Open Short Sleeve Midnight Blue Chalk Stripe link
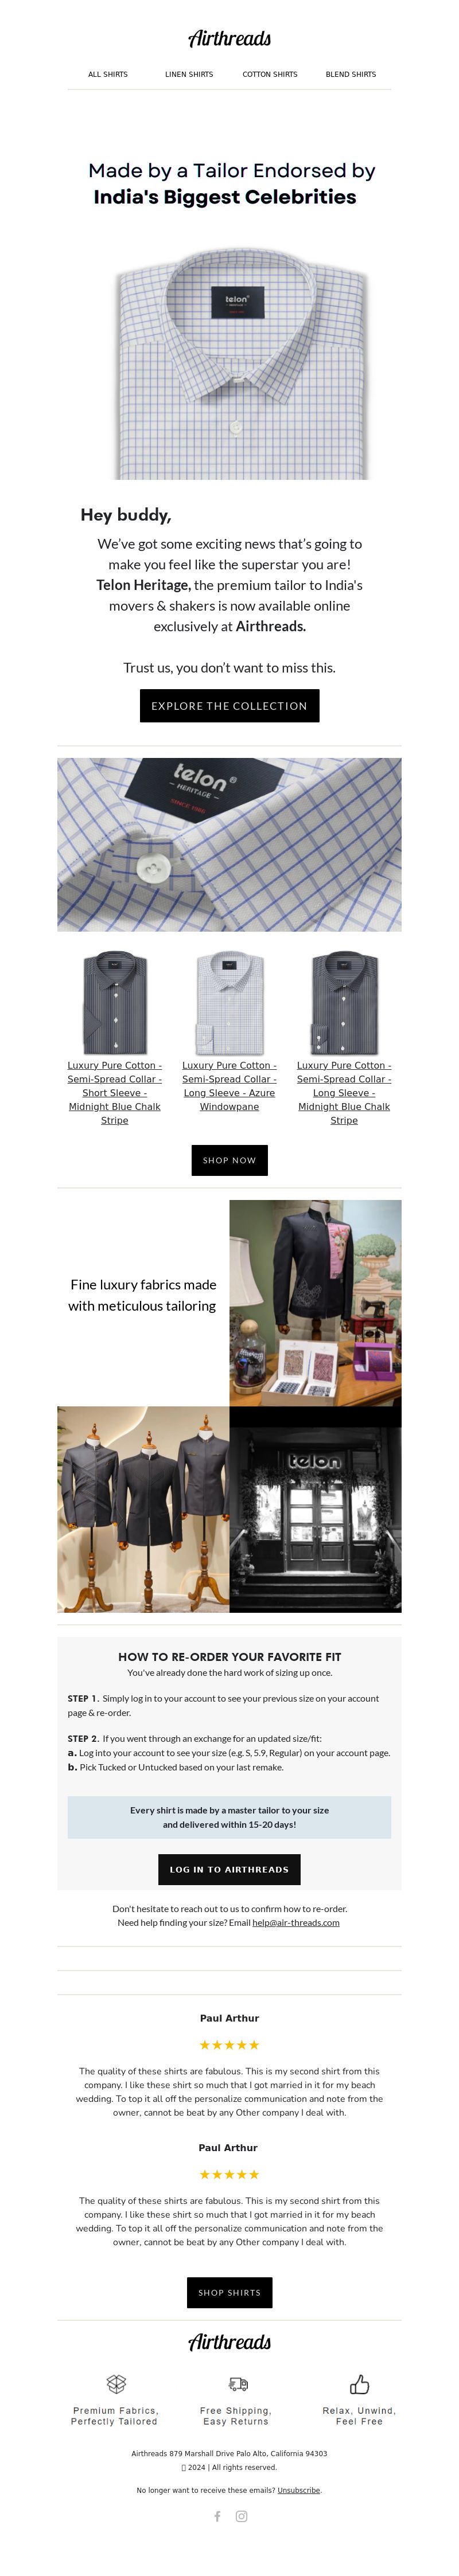Image resolution: width=459 pixels, height=2576 pixels. click(x=114, y=1093)
